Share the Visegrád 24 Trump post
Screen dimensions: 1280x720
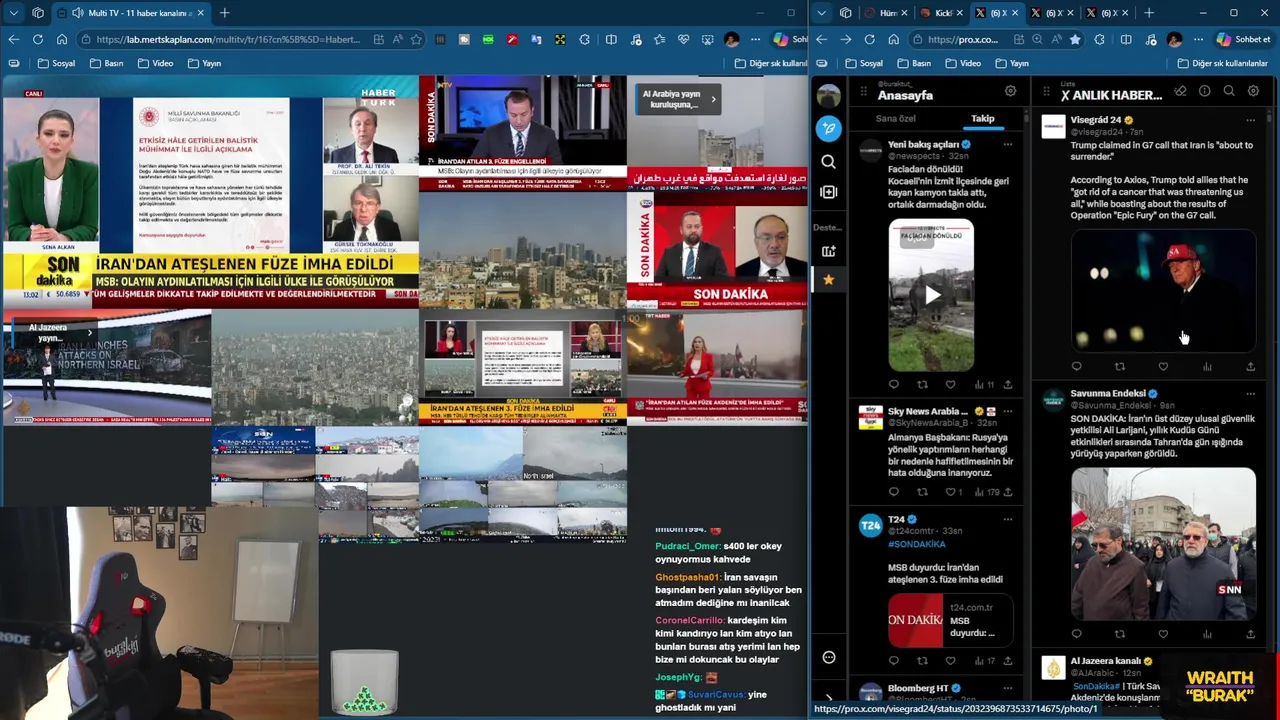1250,367
